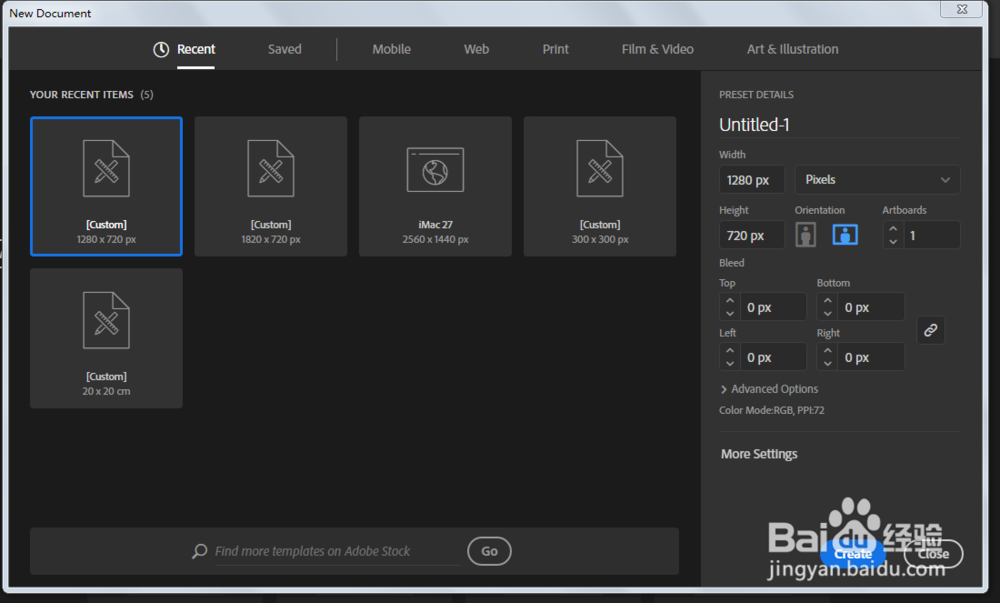Increase the Bottom bleed value
Screen dimensions: 1000x603
(x=828, y=300)
